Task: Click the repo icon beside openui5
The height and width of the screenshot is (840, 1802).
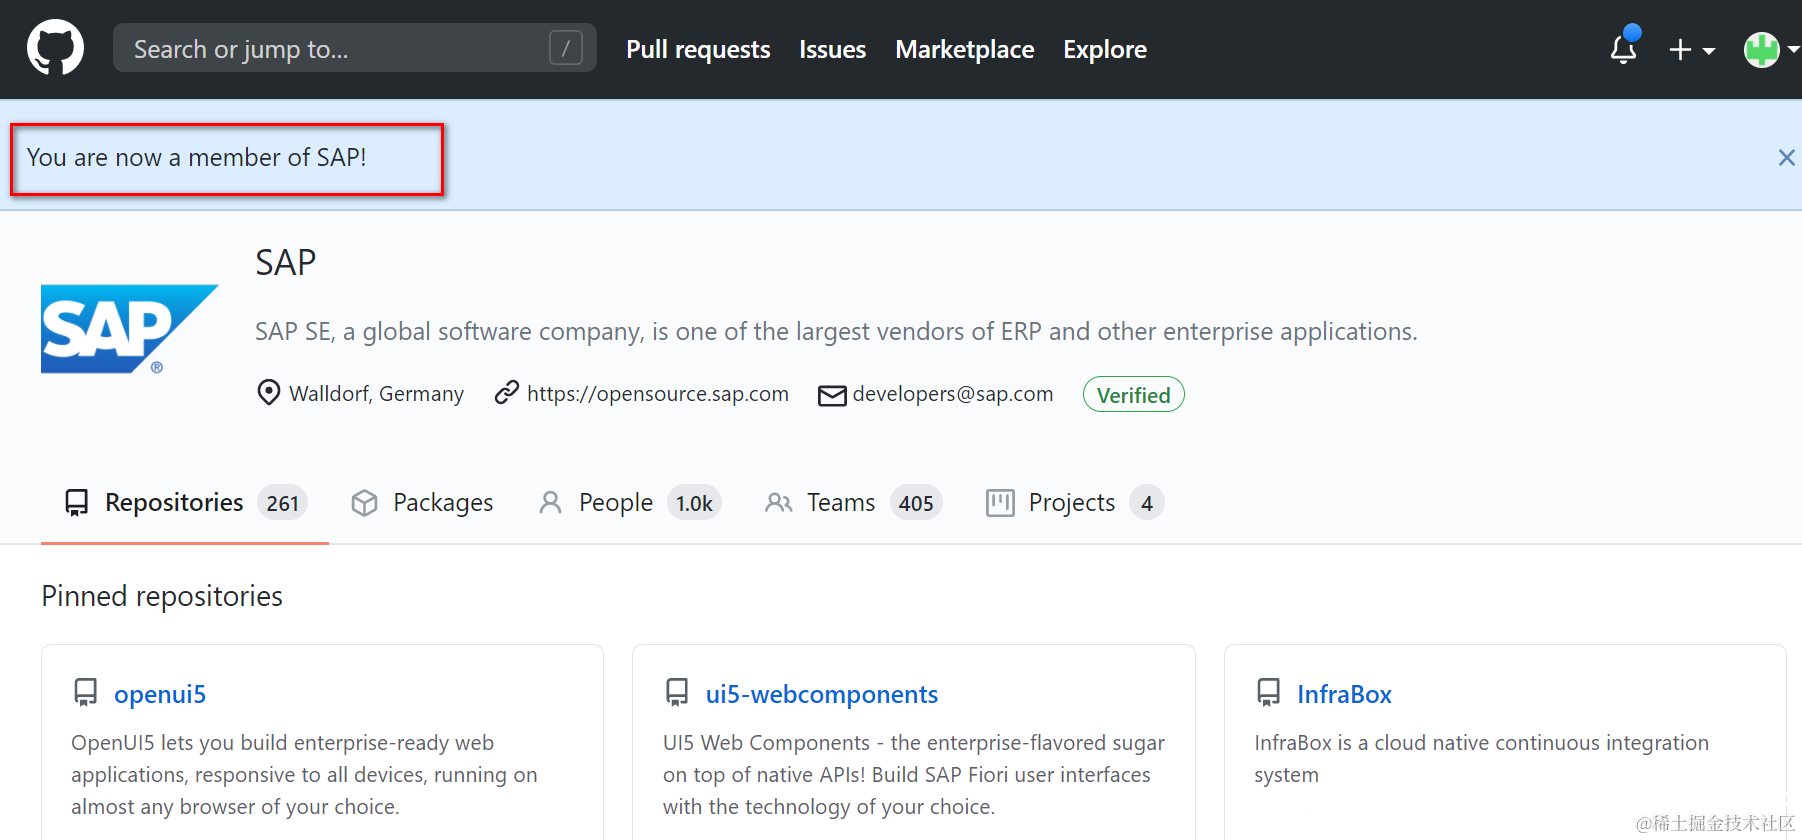Action: 86,692
